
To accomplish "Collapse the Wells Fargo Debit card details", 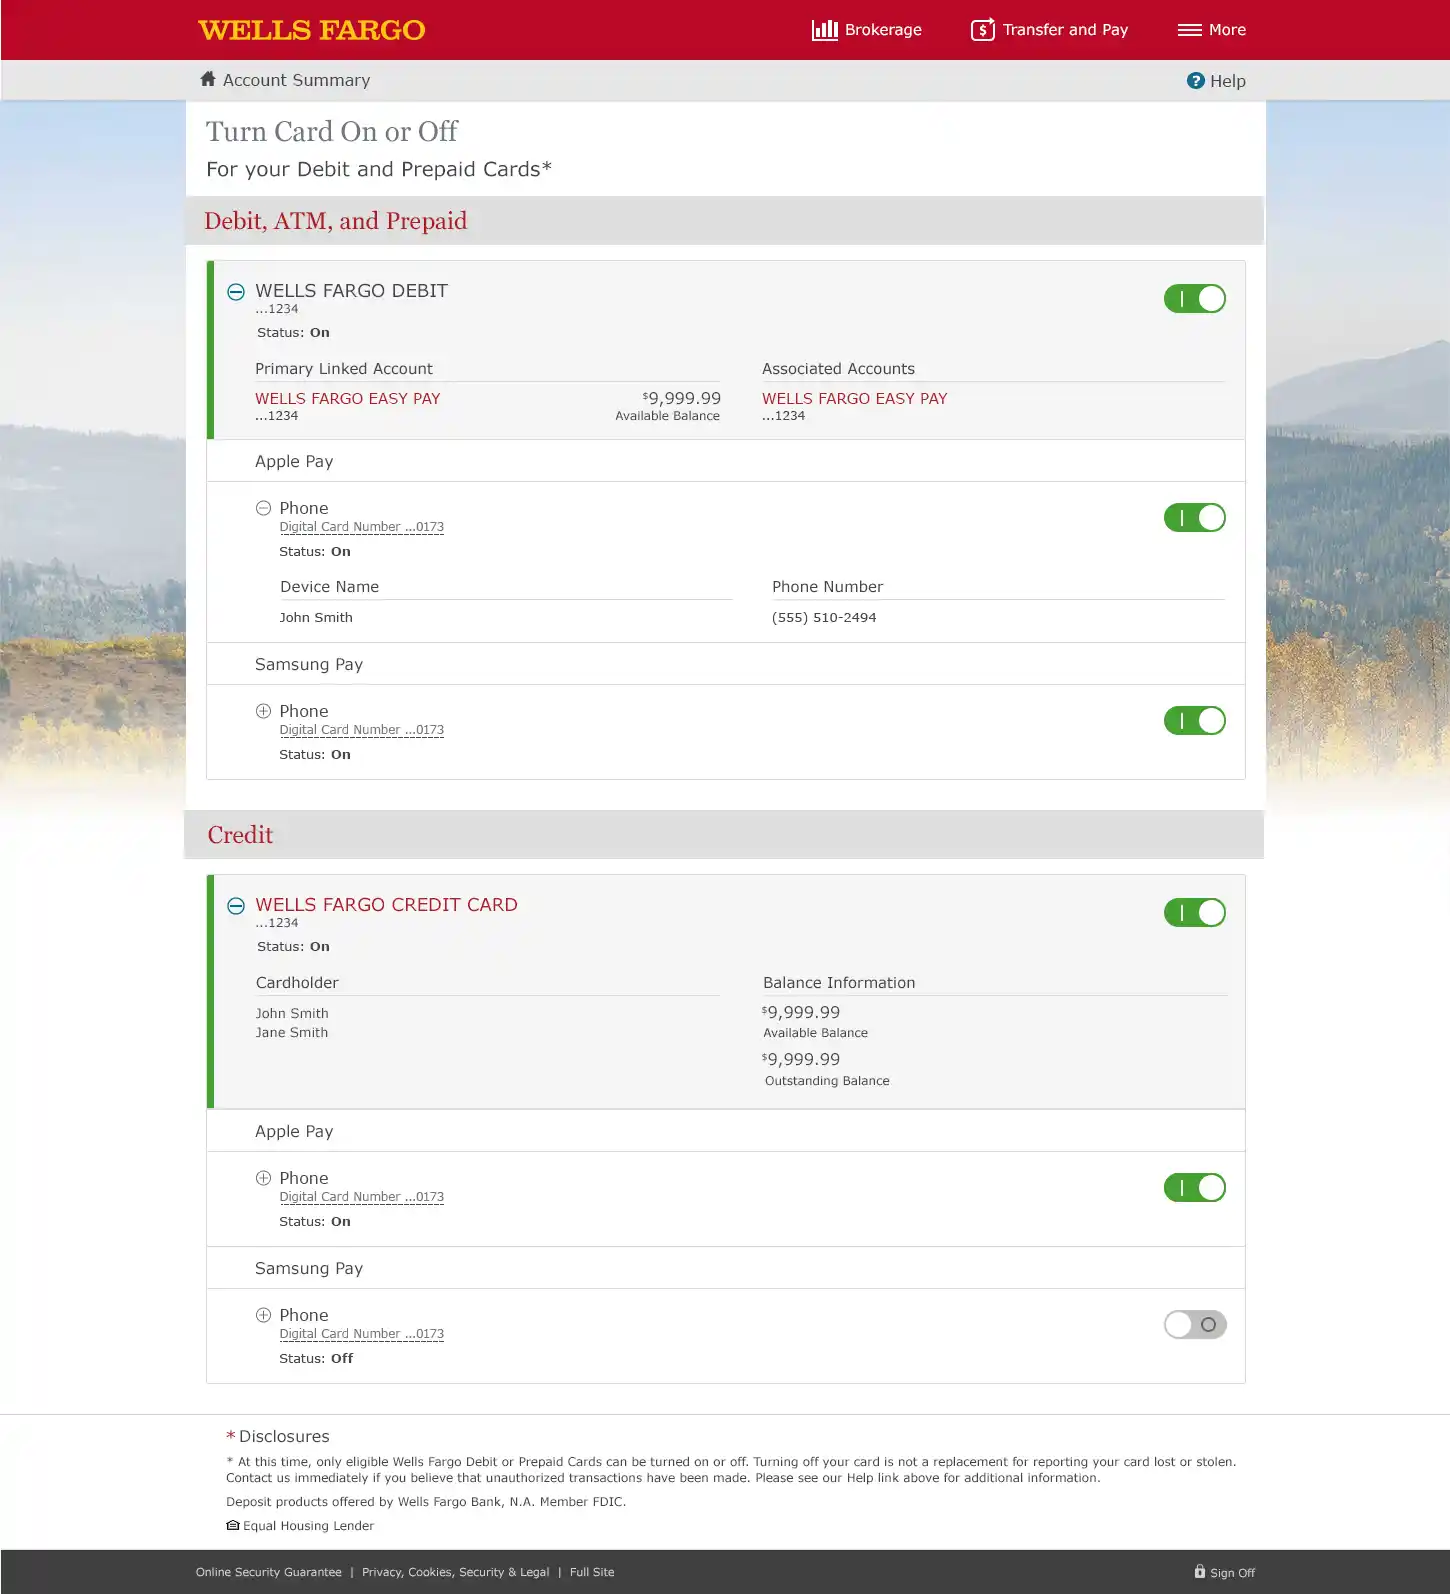I will (x=236, y=292).
